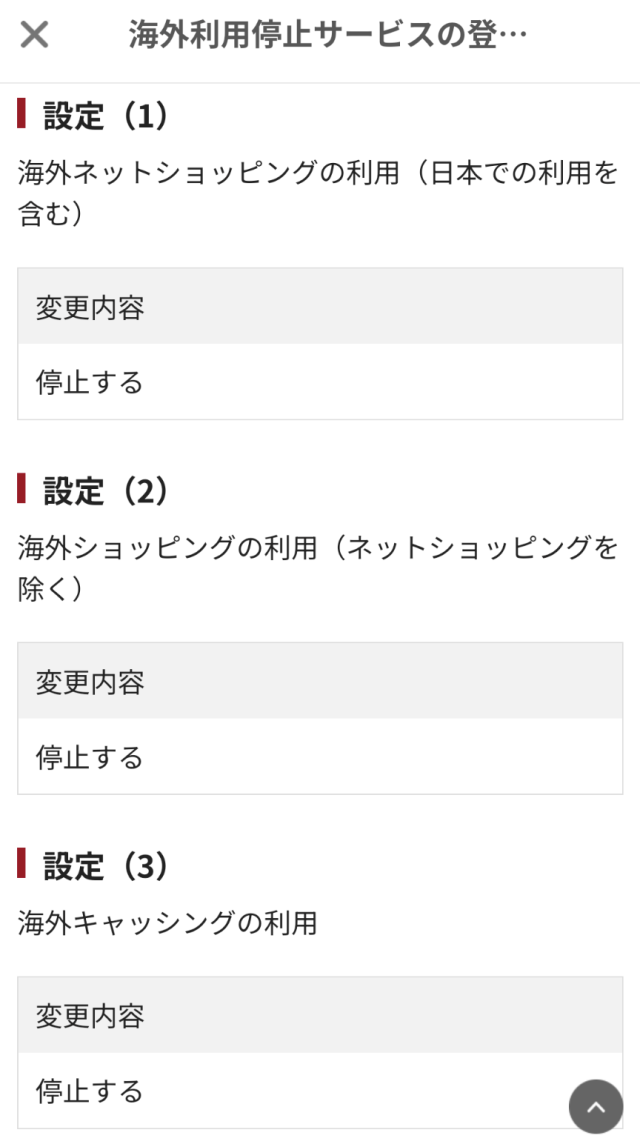
Task: Select the 設定（1） heading
Action: (x=106, y=116)
